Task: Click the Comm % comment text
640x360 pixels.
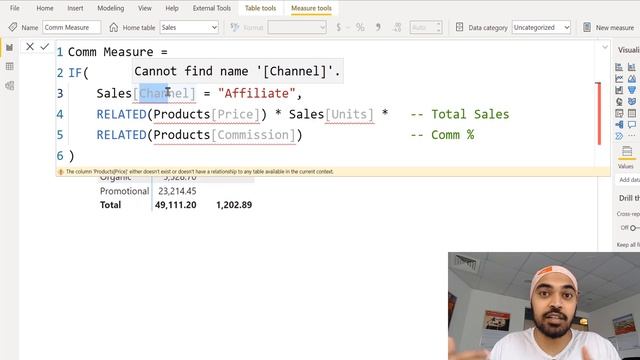Action: tap(442, 135)
